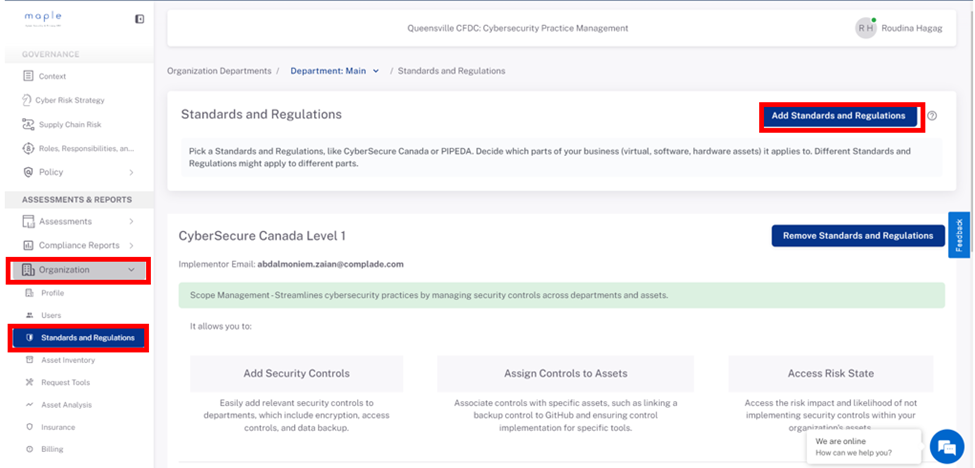Click the Organization building icon
Viewport: 975px width, 468px height.
pos(28,270)
